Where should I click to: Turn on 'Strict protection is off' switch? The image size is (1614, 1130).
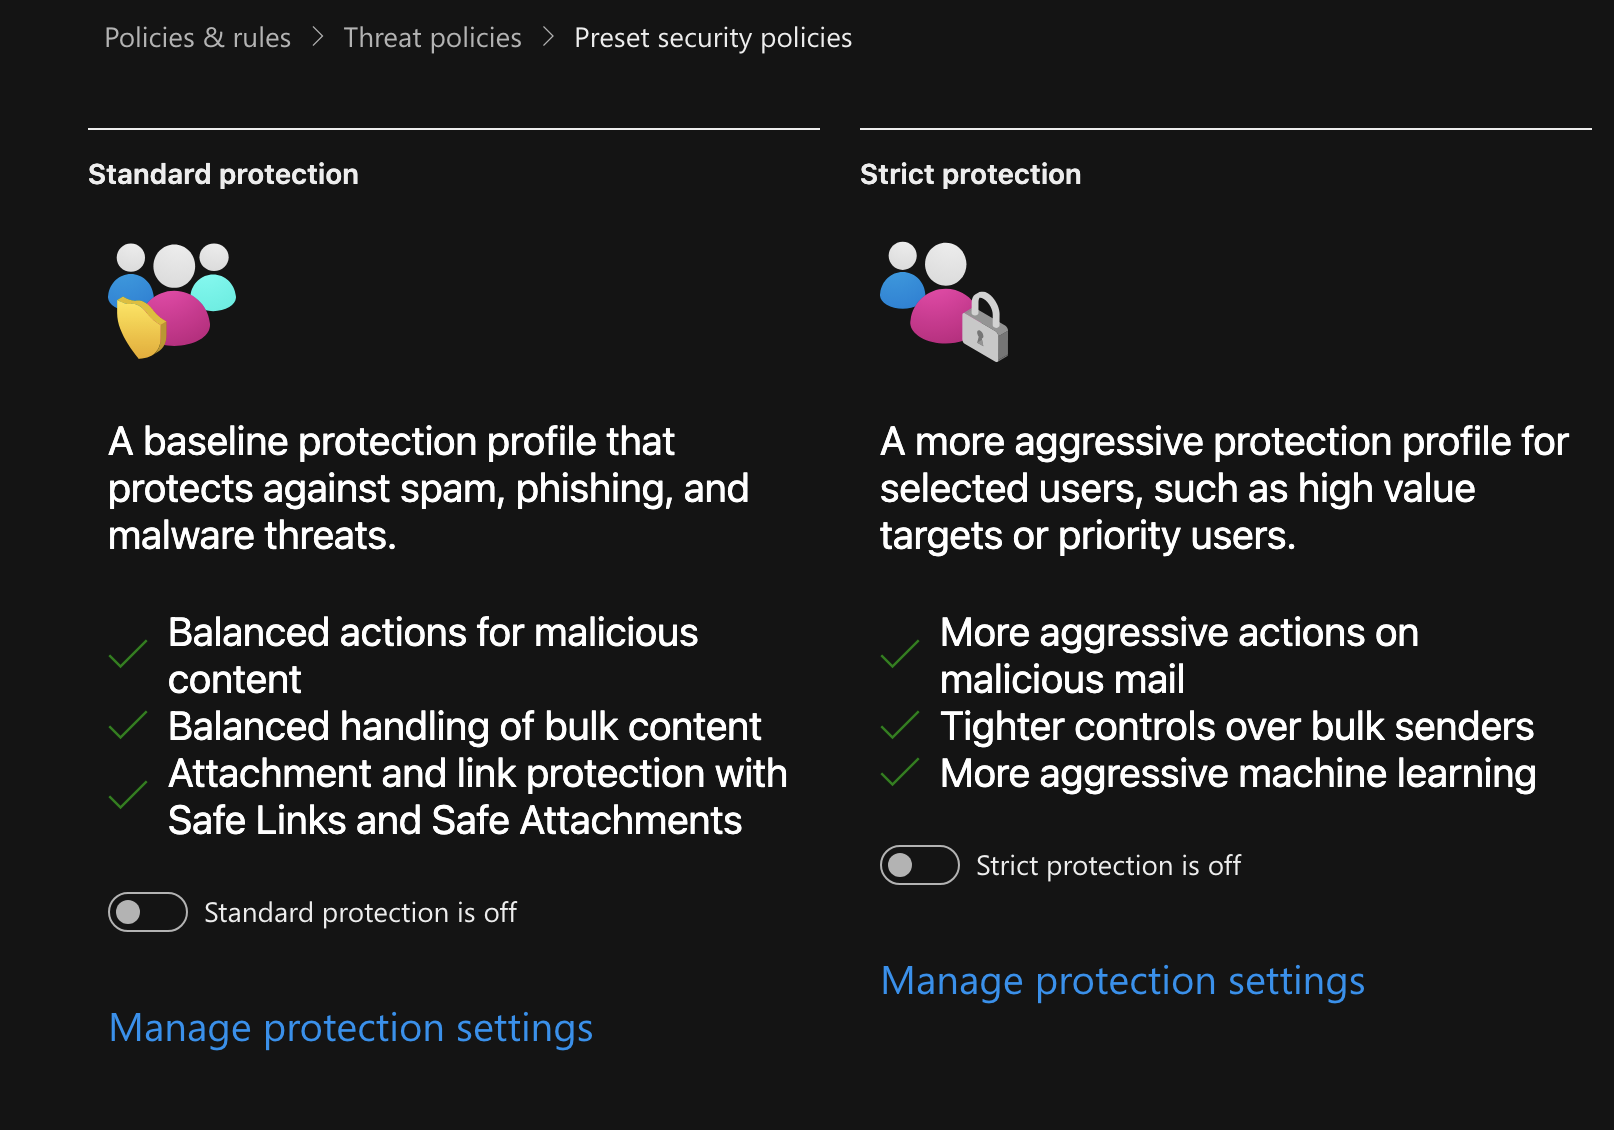919,865
